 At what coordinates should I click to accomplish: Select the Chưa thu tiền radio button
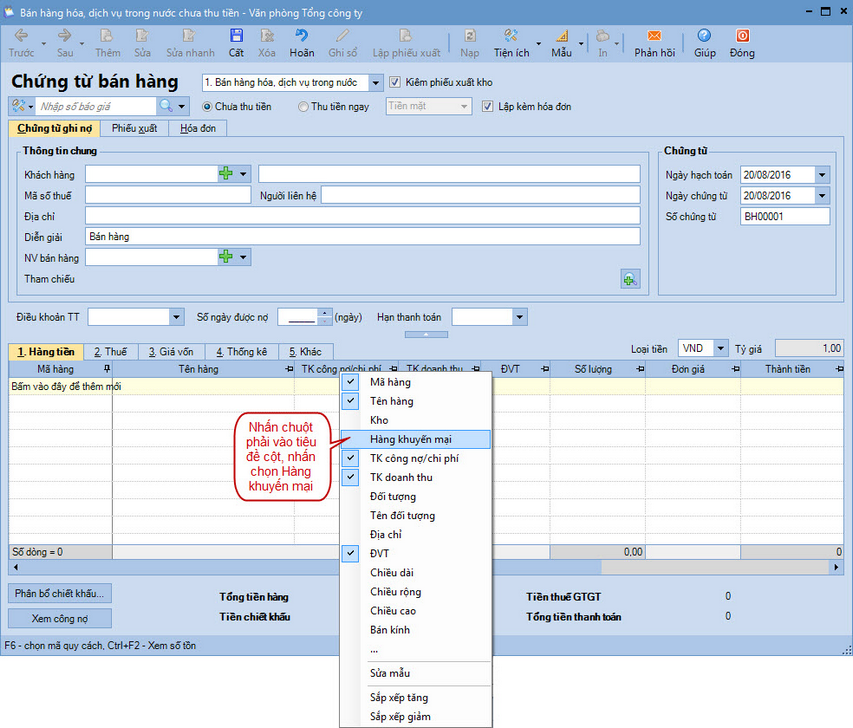(x=207, y=107)
